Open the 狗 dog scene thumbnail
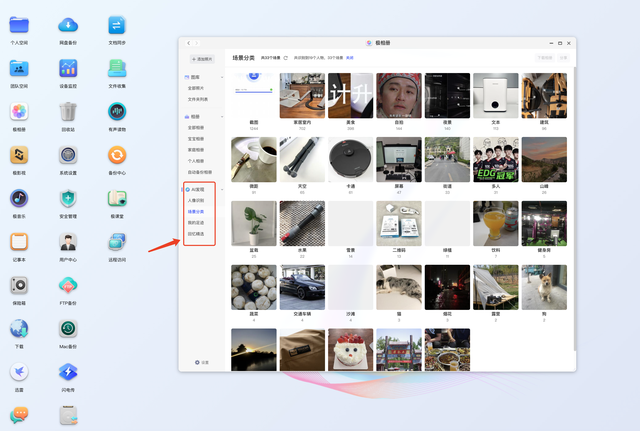Image resolution: width=640 pixels, height=431 pixels. tap(544, 287)
